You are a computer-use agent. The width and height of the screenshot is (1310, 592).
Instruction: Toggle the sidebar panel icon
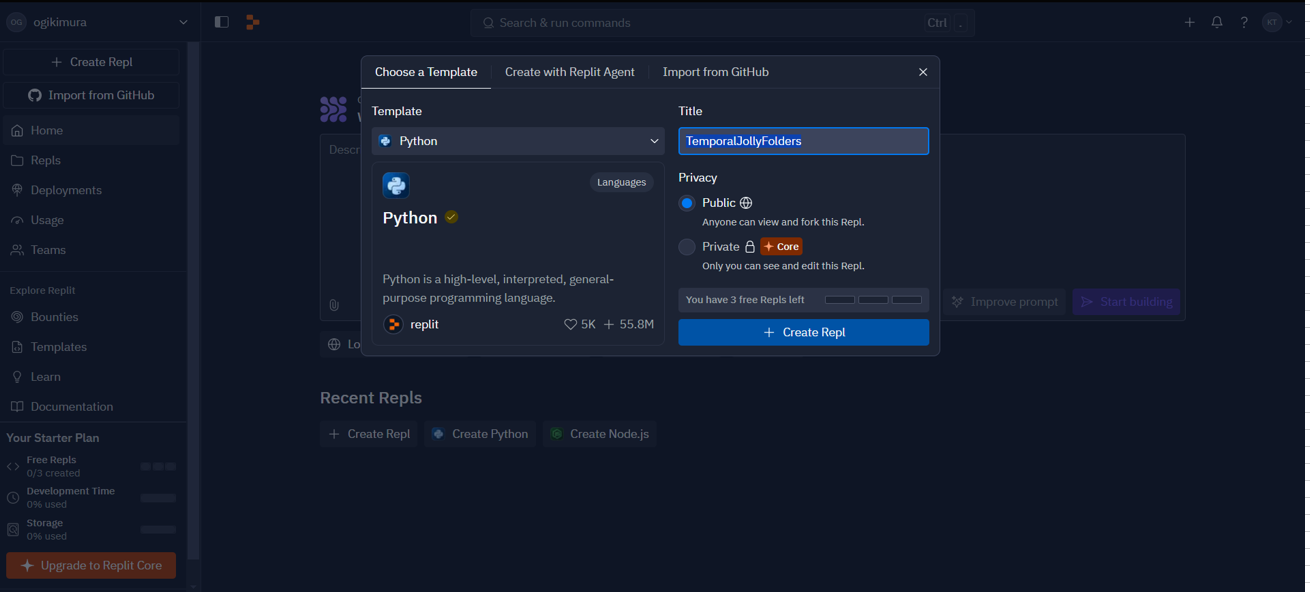pyautogui.click(x=222, y=22)
